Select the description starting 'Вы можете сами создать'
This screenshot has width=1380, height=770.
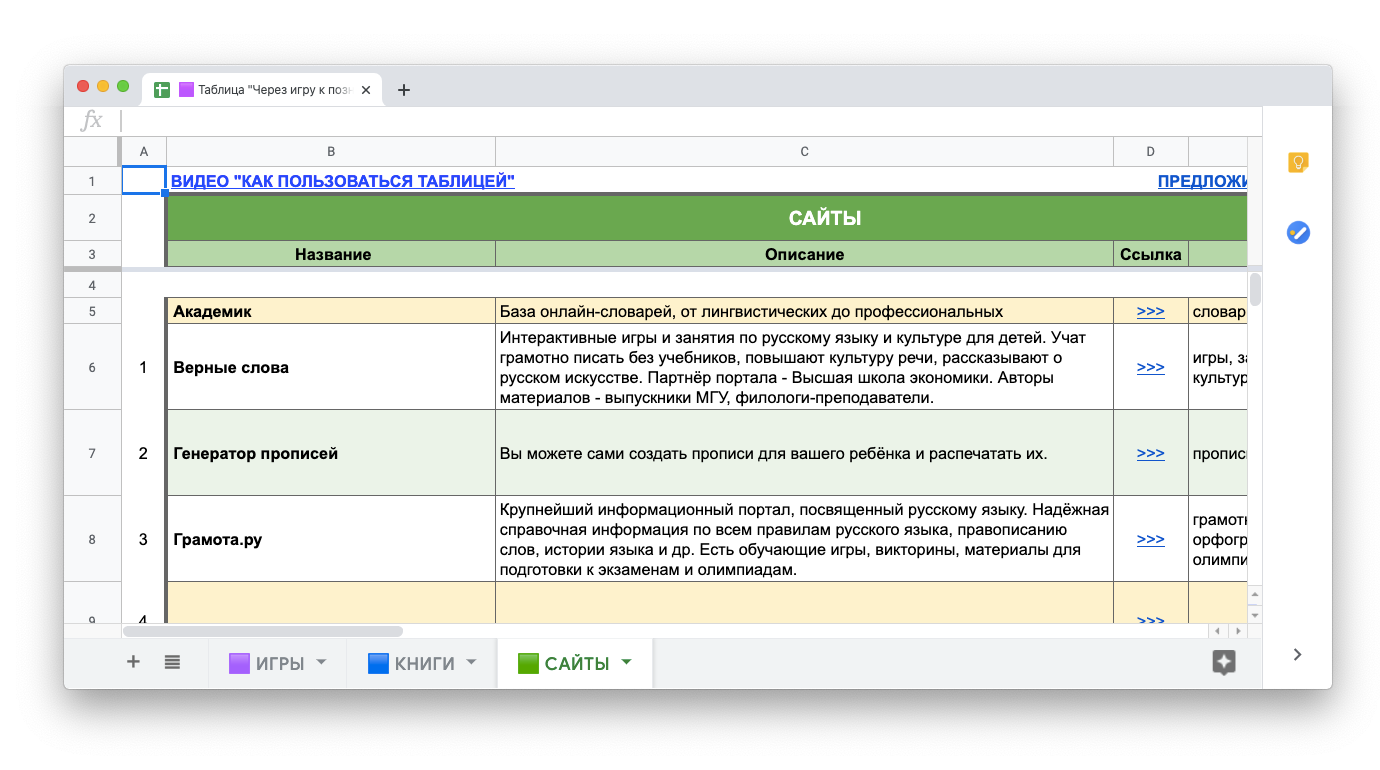pos(805,453)
